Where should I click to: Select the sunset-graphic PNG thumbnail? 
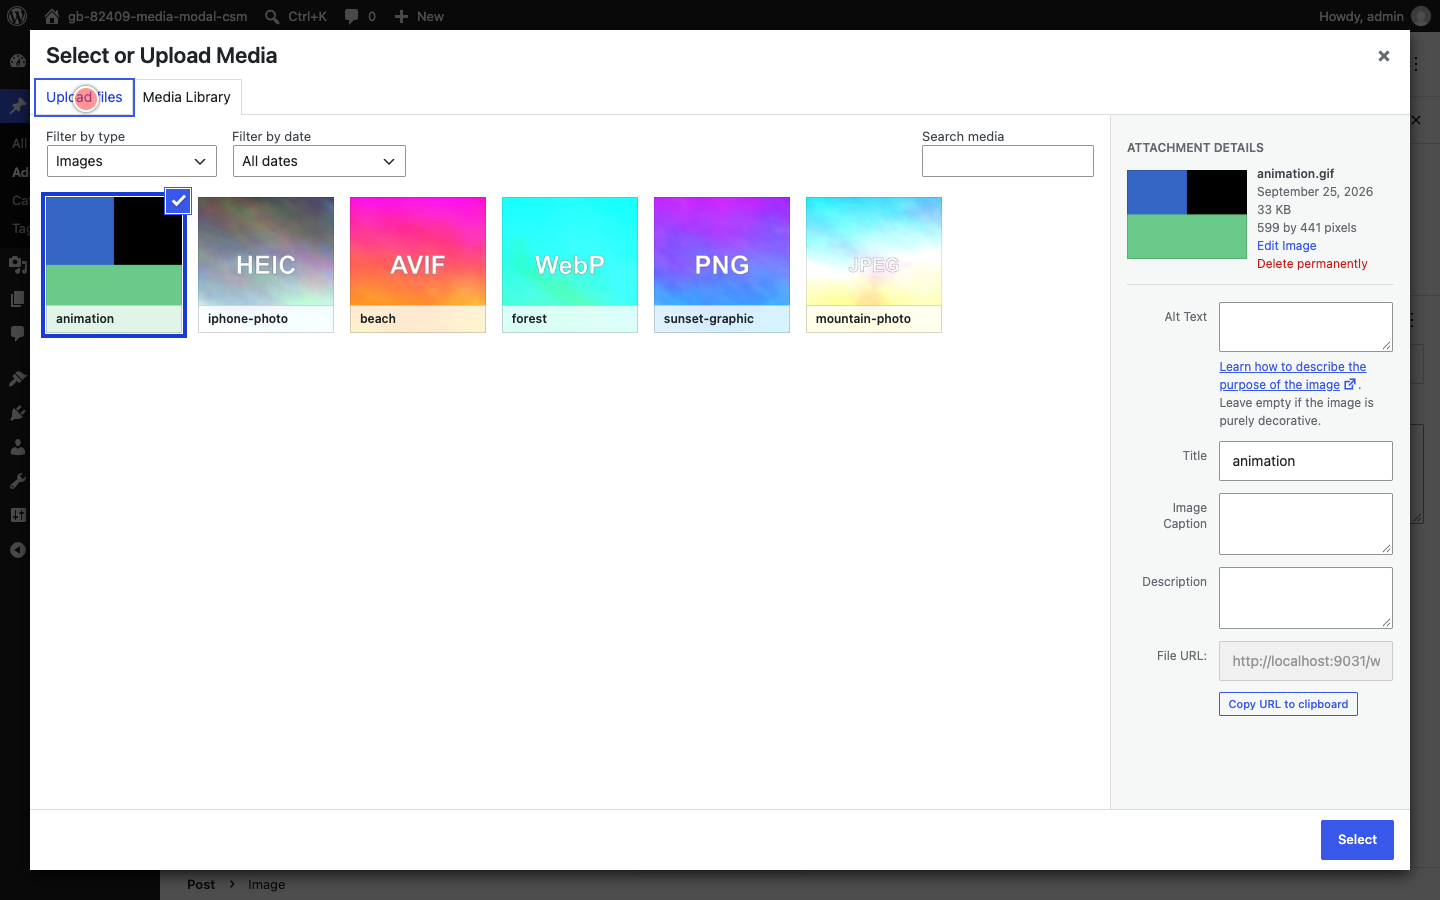click(722, 265)
